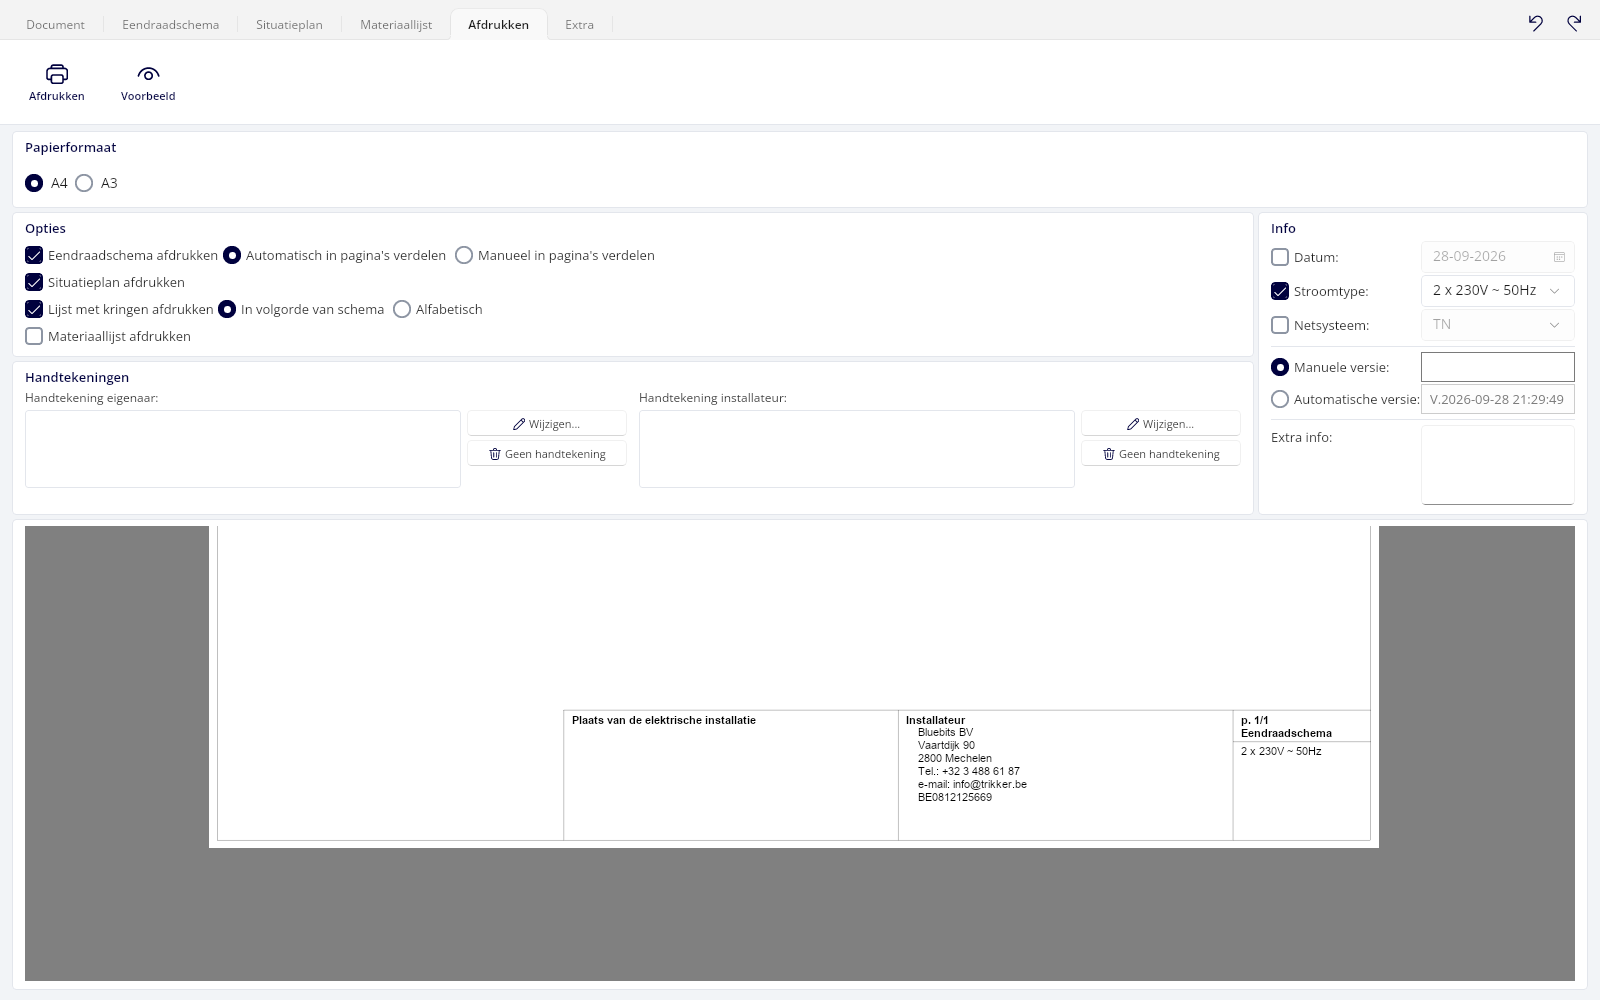Image resolution: width=1600 pixels, height=1000 pixels.
Task: Click the Manuele versie text field
Action: coord(1497,367)
